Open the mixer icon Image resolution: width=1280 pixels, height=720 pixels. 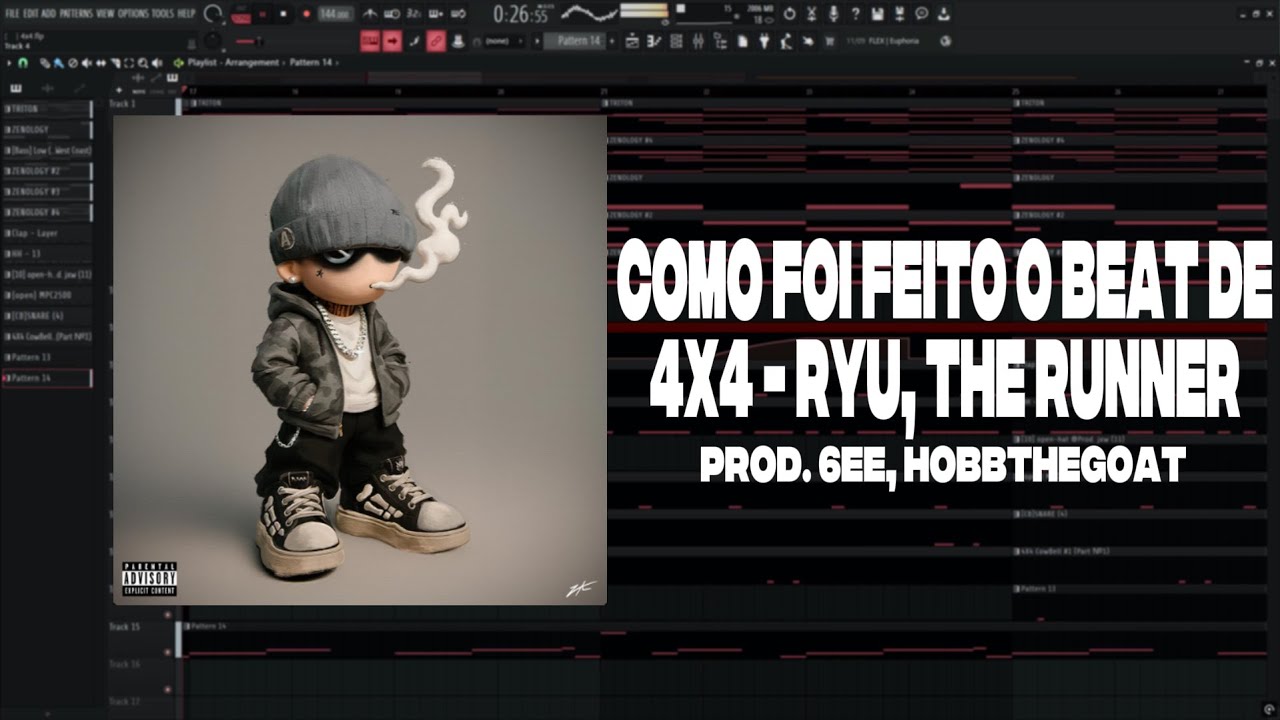coord(698,41)
